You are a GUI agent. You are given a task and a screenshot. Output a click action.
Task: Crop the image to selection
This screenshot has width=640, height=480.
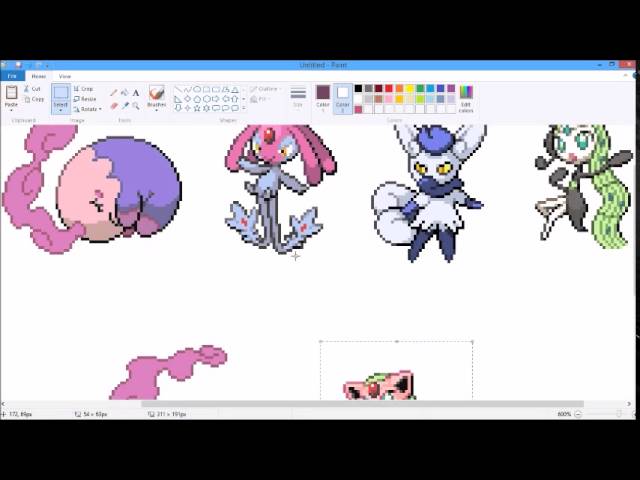(x=84, y=89)
